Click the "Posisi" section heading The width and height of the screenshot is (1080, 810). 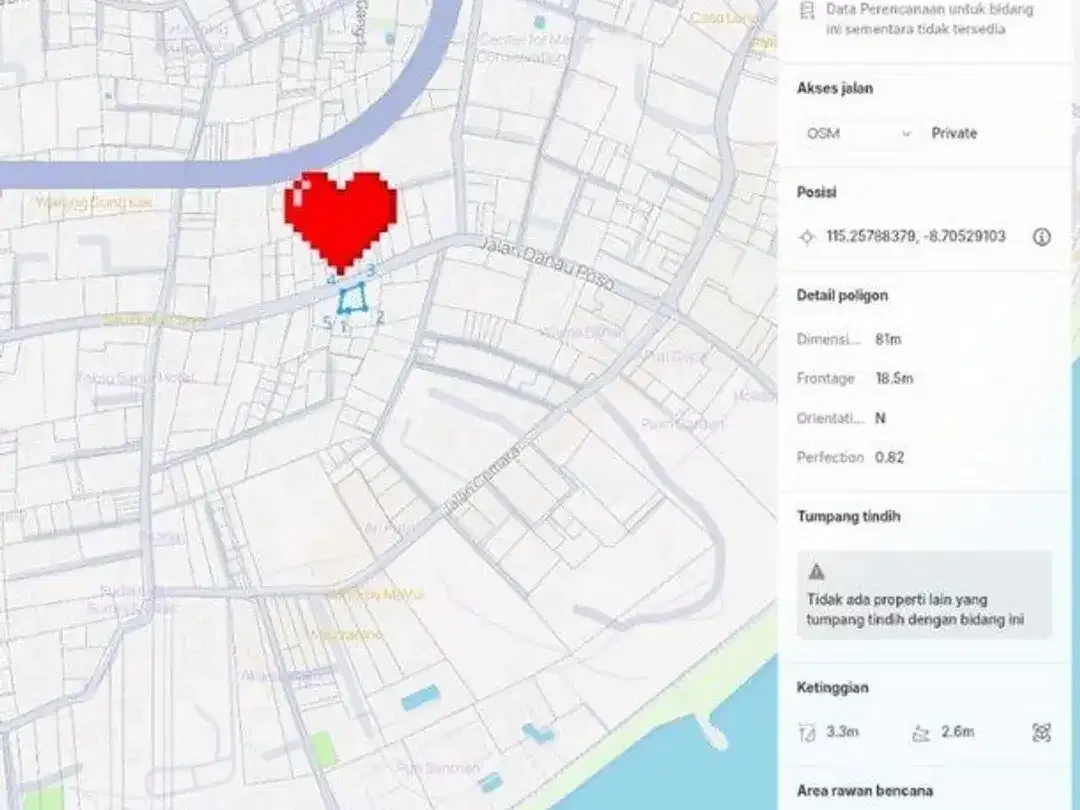pyautogui.click(x=816, y=192)
